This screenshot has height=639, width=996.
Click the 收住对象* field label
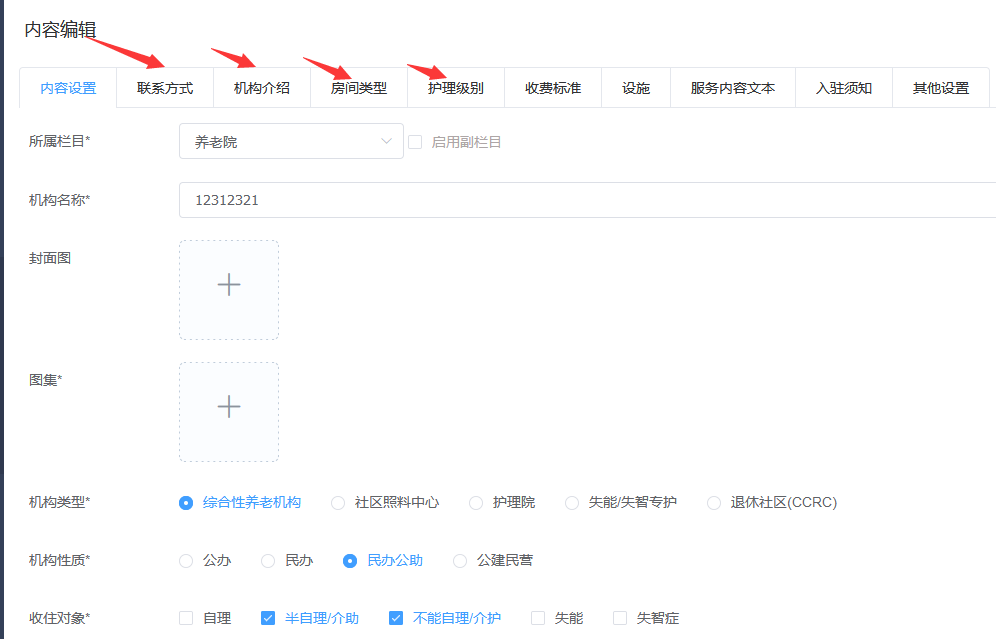click(x=60, y=618)
